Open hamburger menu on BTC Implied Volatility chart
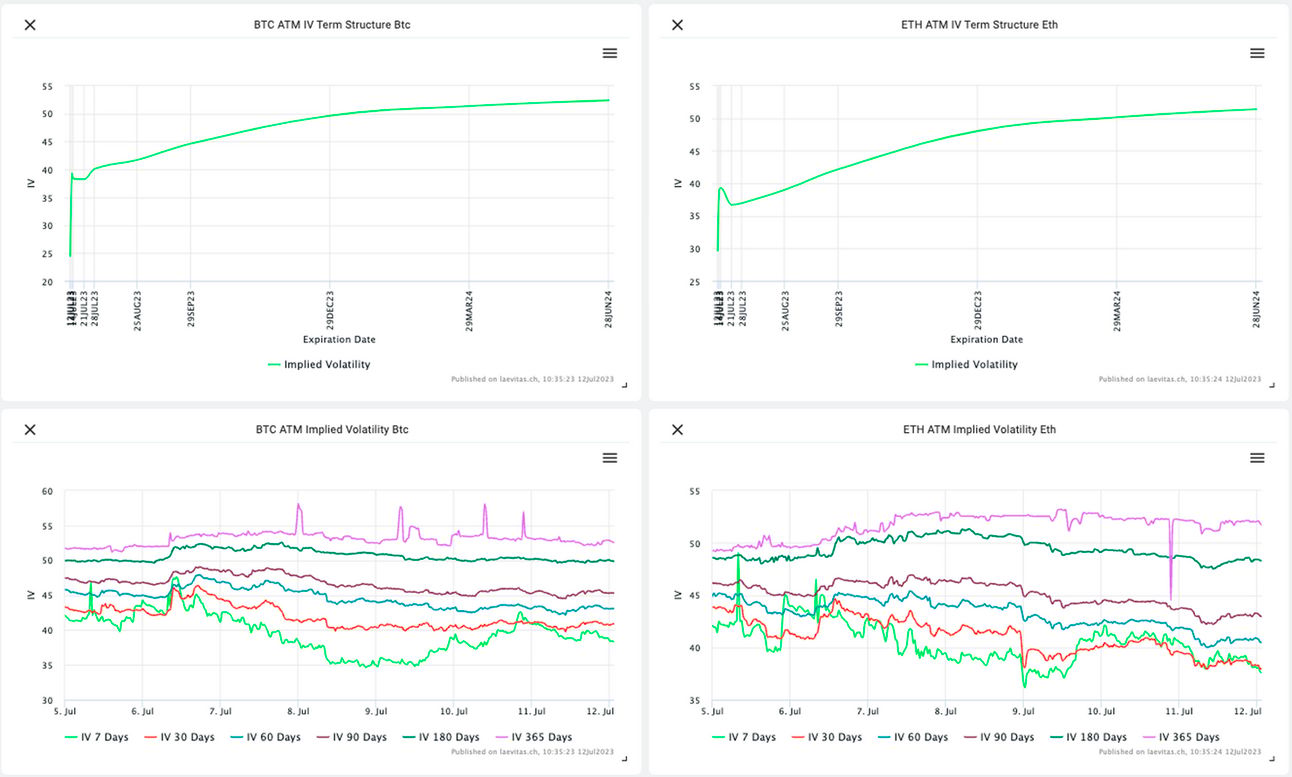This screenshot has width=1292, height=777. point(610,457)
